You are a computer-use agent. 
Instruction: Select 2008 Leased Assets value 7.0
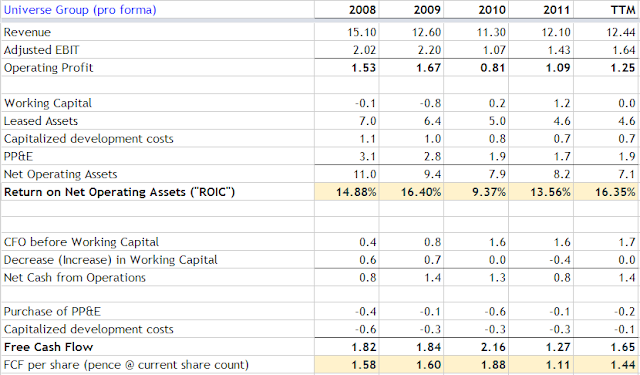[x=367, y=121]
